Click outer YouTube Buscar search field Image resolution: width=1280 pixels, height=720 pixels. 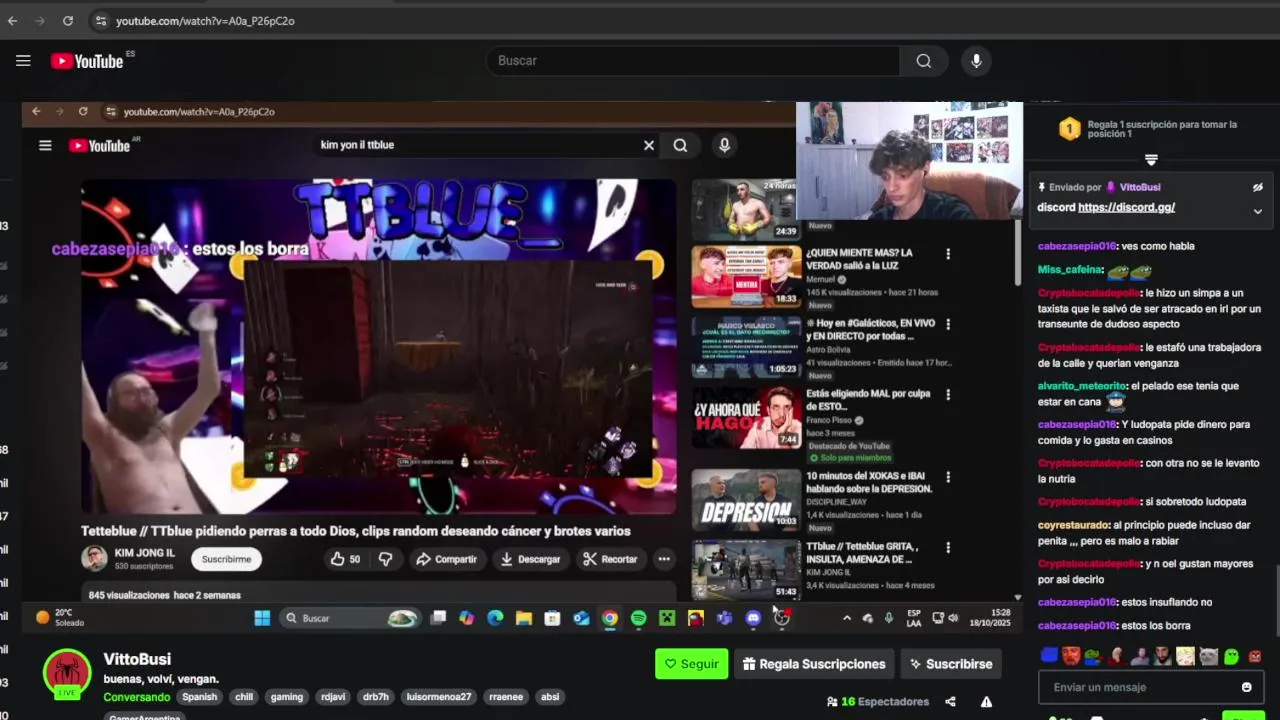[x=692, y=61]
